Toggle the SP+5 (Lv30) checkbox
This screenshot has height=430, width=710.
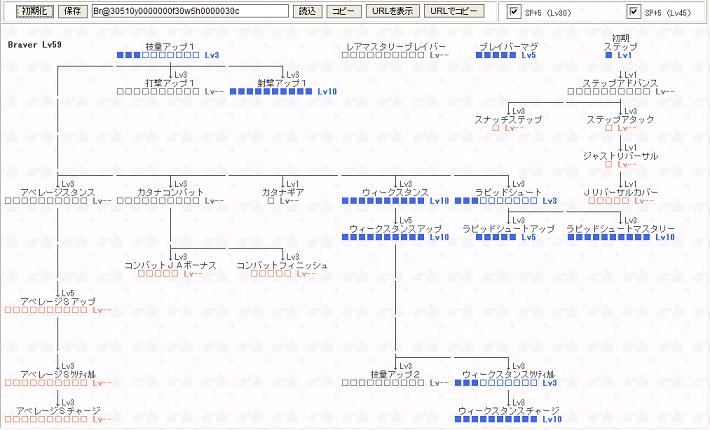pyautogui.click(x=513, y=11)
